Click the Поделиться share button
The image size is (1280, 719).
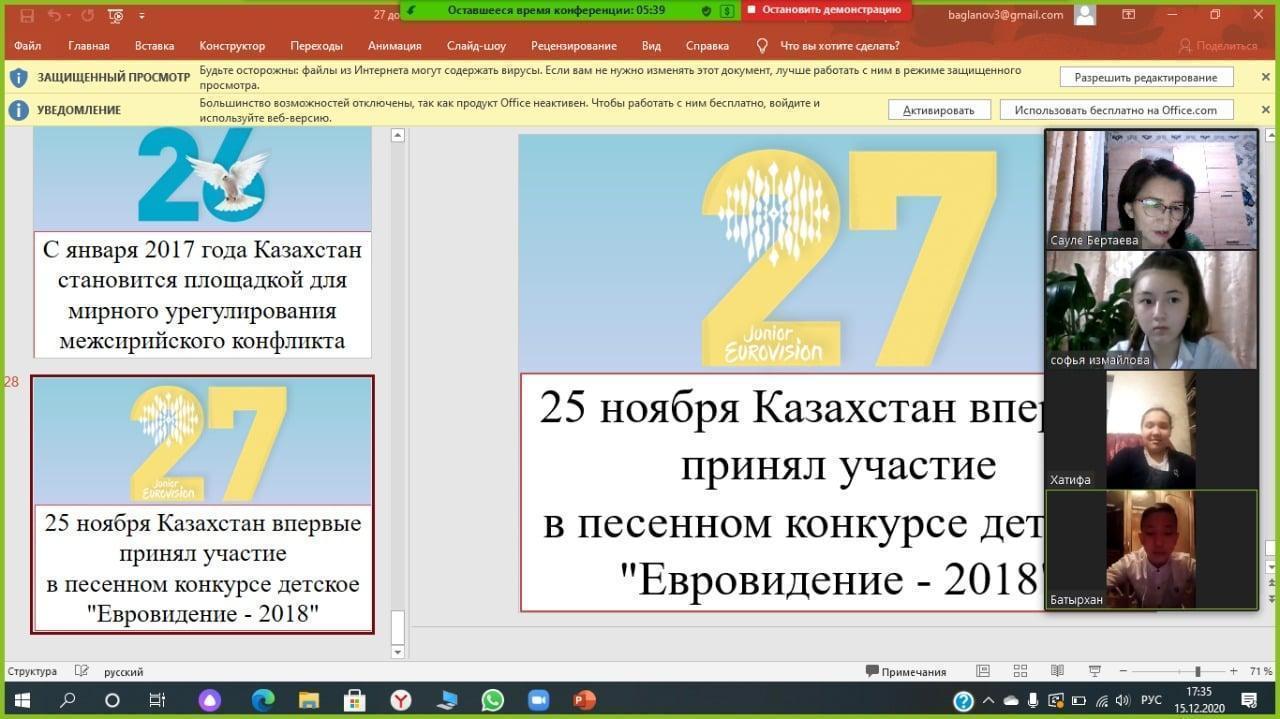pyautogui.click(x=1217, y=46)
